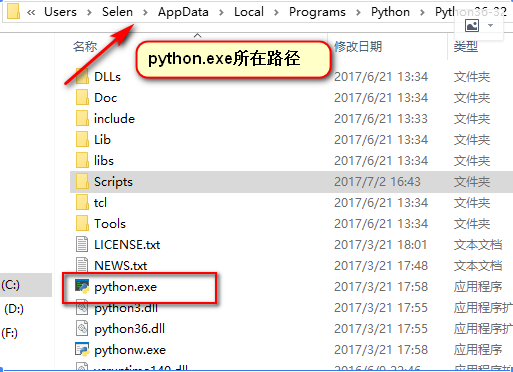
Task: Open the DLLs folder icon
Action: pos(82,76)
